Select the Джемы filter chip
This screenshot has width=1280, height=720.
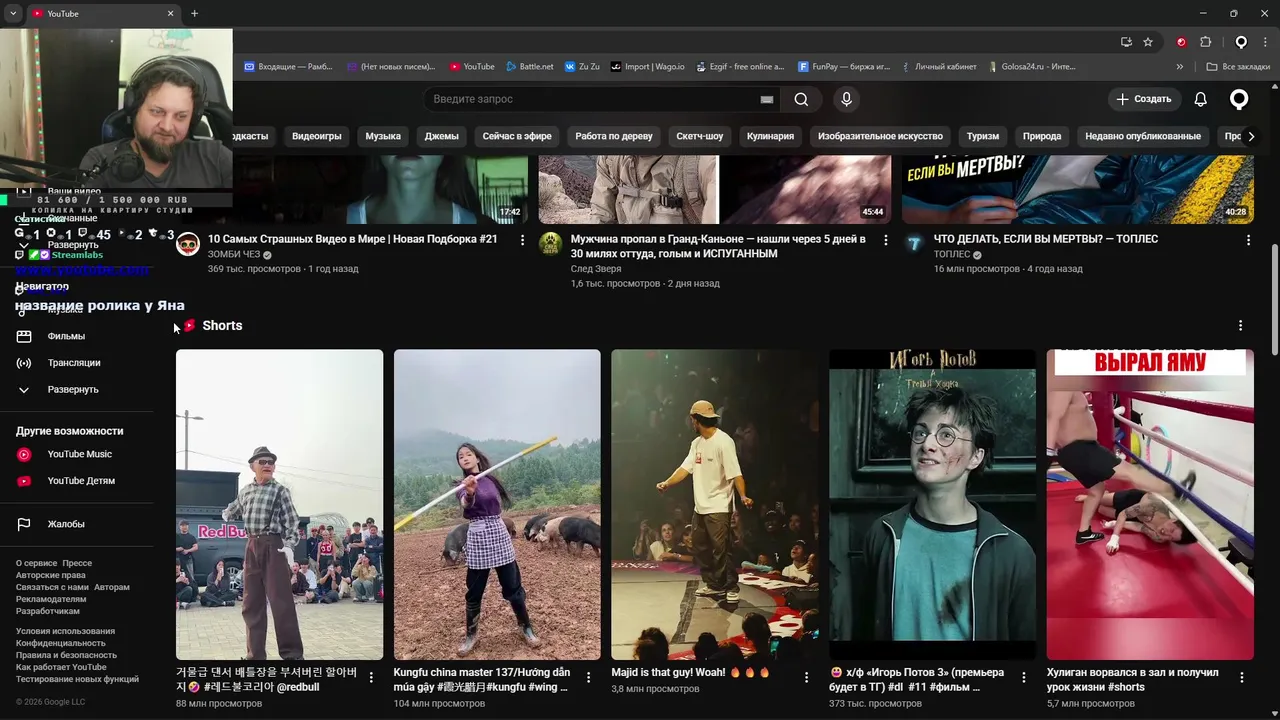coord(441,136)
